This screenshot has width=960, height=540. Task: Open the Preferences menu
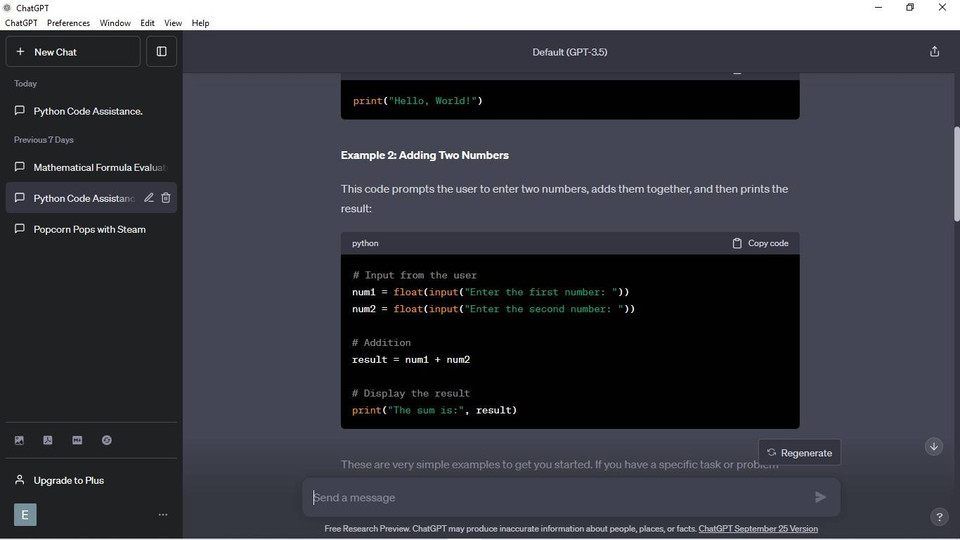coord(68,23)
